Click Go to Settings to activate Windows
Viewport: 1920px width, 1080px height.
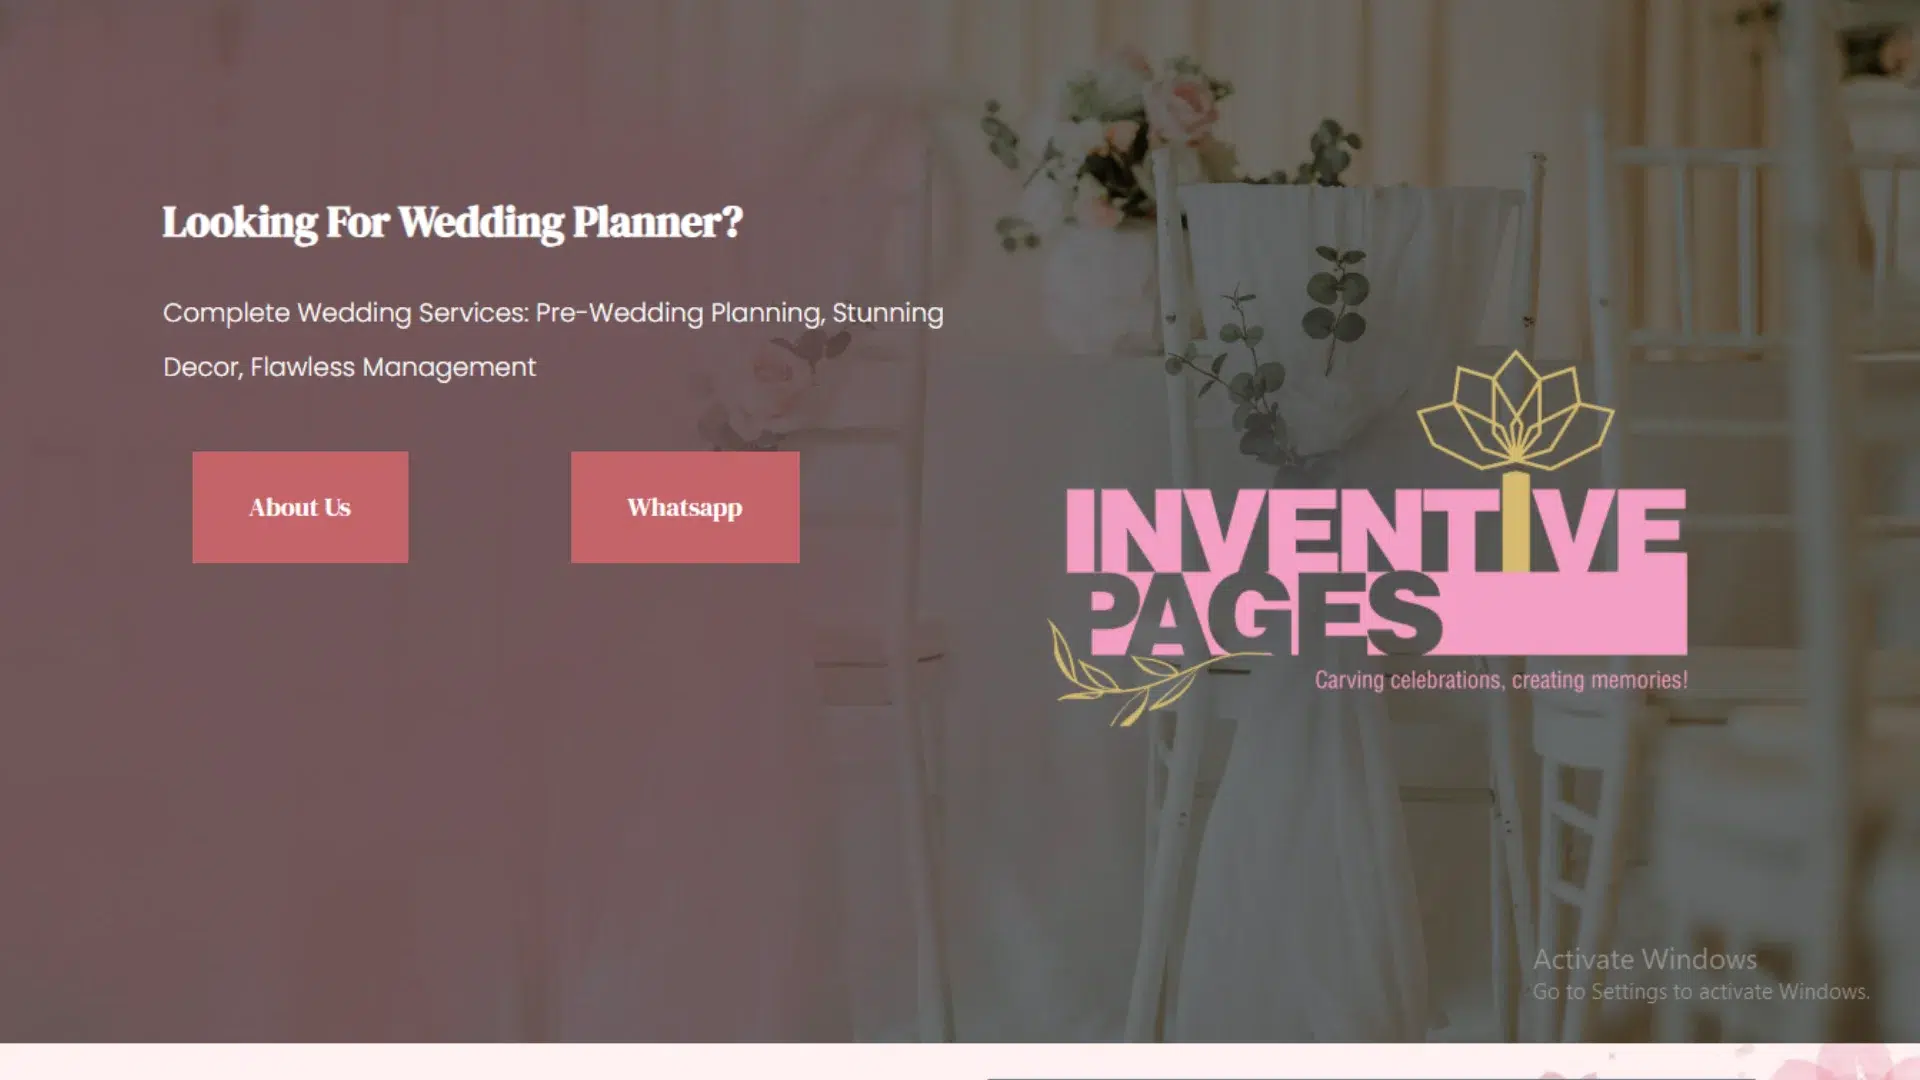coord(1701,991)
